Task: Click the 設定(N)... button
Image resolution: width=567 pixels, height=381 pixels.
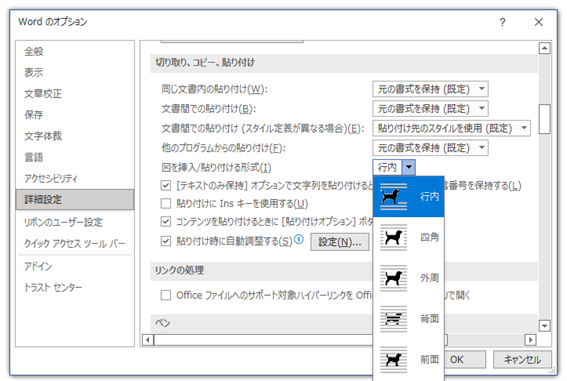Action: tap(340, 242)
